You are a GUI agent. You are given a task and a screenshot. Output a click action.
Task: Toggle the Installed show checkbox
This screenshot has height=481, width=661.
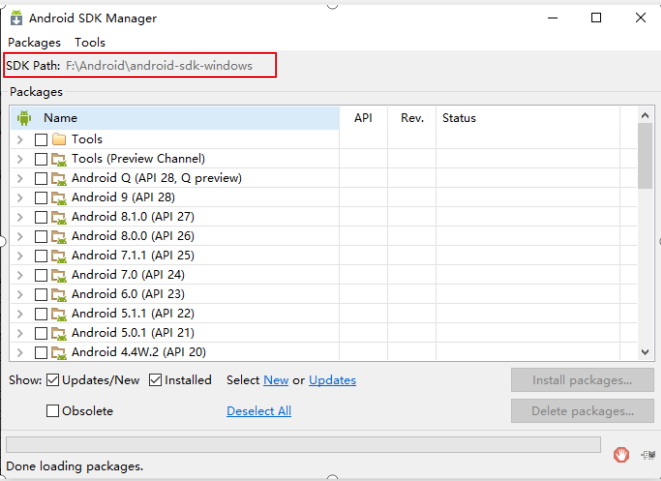click(155, 380)
